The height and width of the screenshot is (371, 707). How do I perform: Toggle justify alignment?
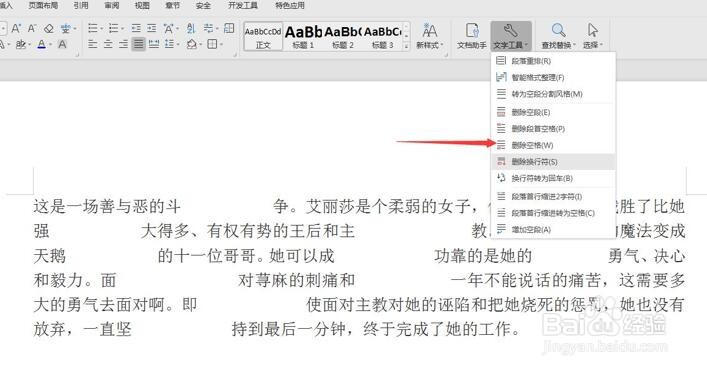(138, 44)
